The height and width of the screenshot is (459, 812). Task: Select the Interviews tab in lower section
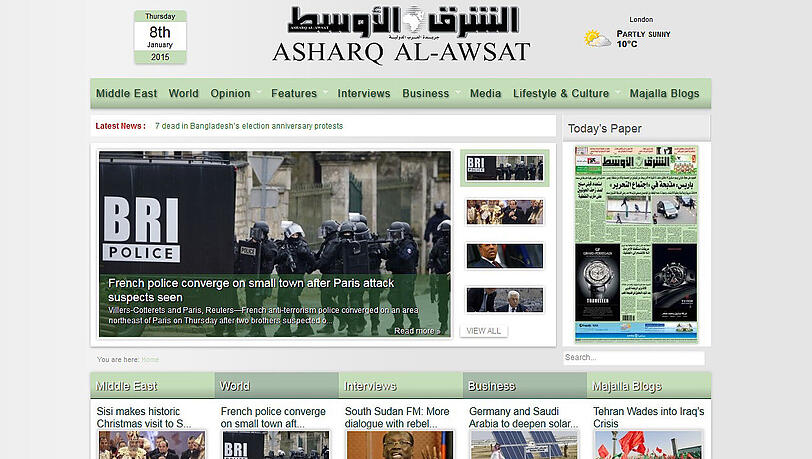coord(401,386)
